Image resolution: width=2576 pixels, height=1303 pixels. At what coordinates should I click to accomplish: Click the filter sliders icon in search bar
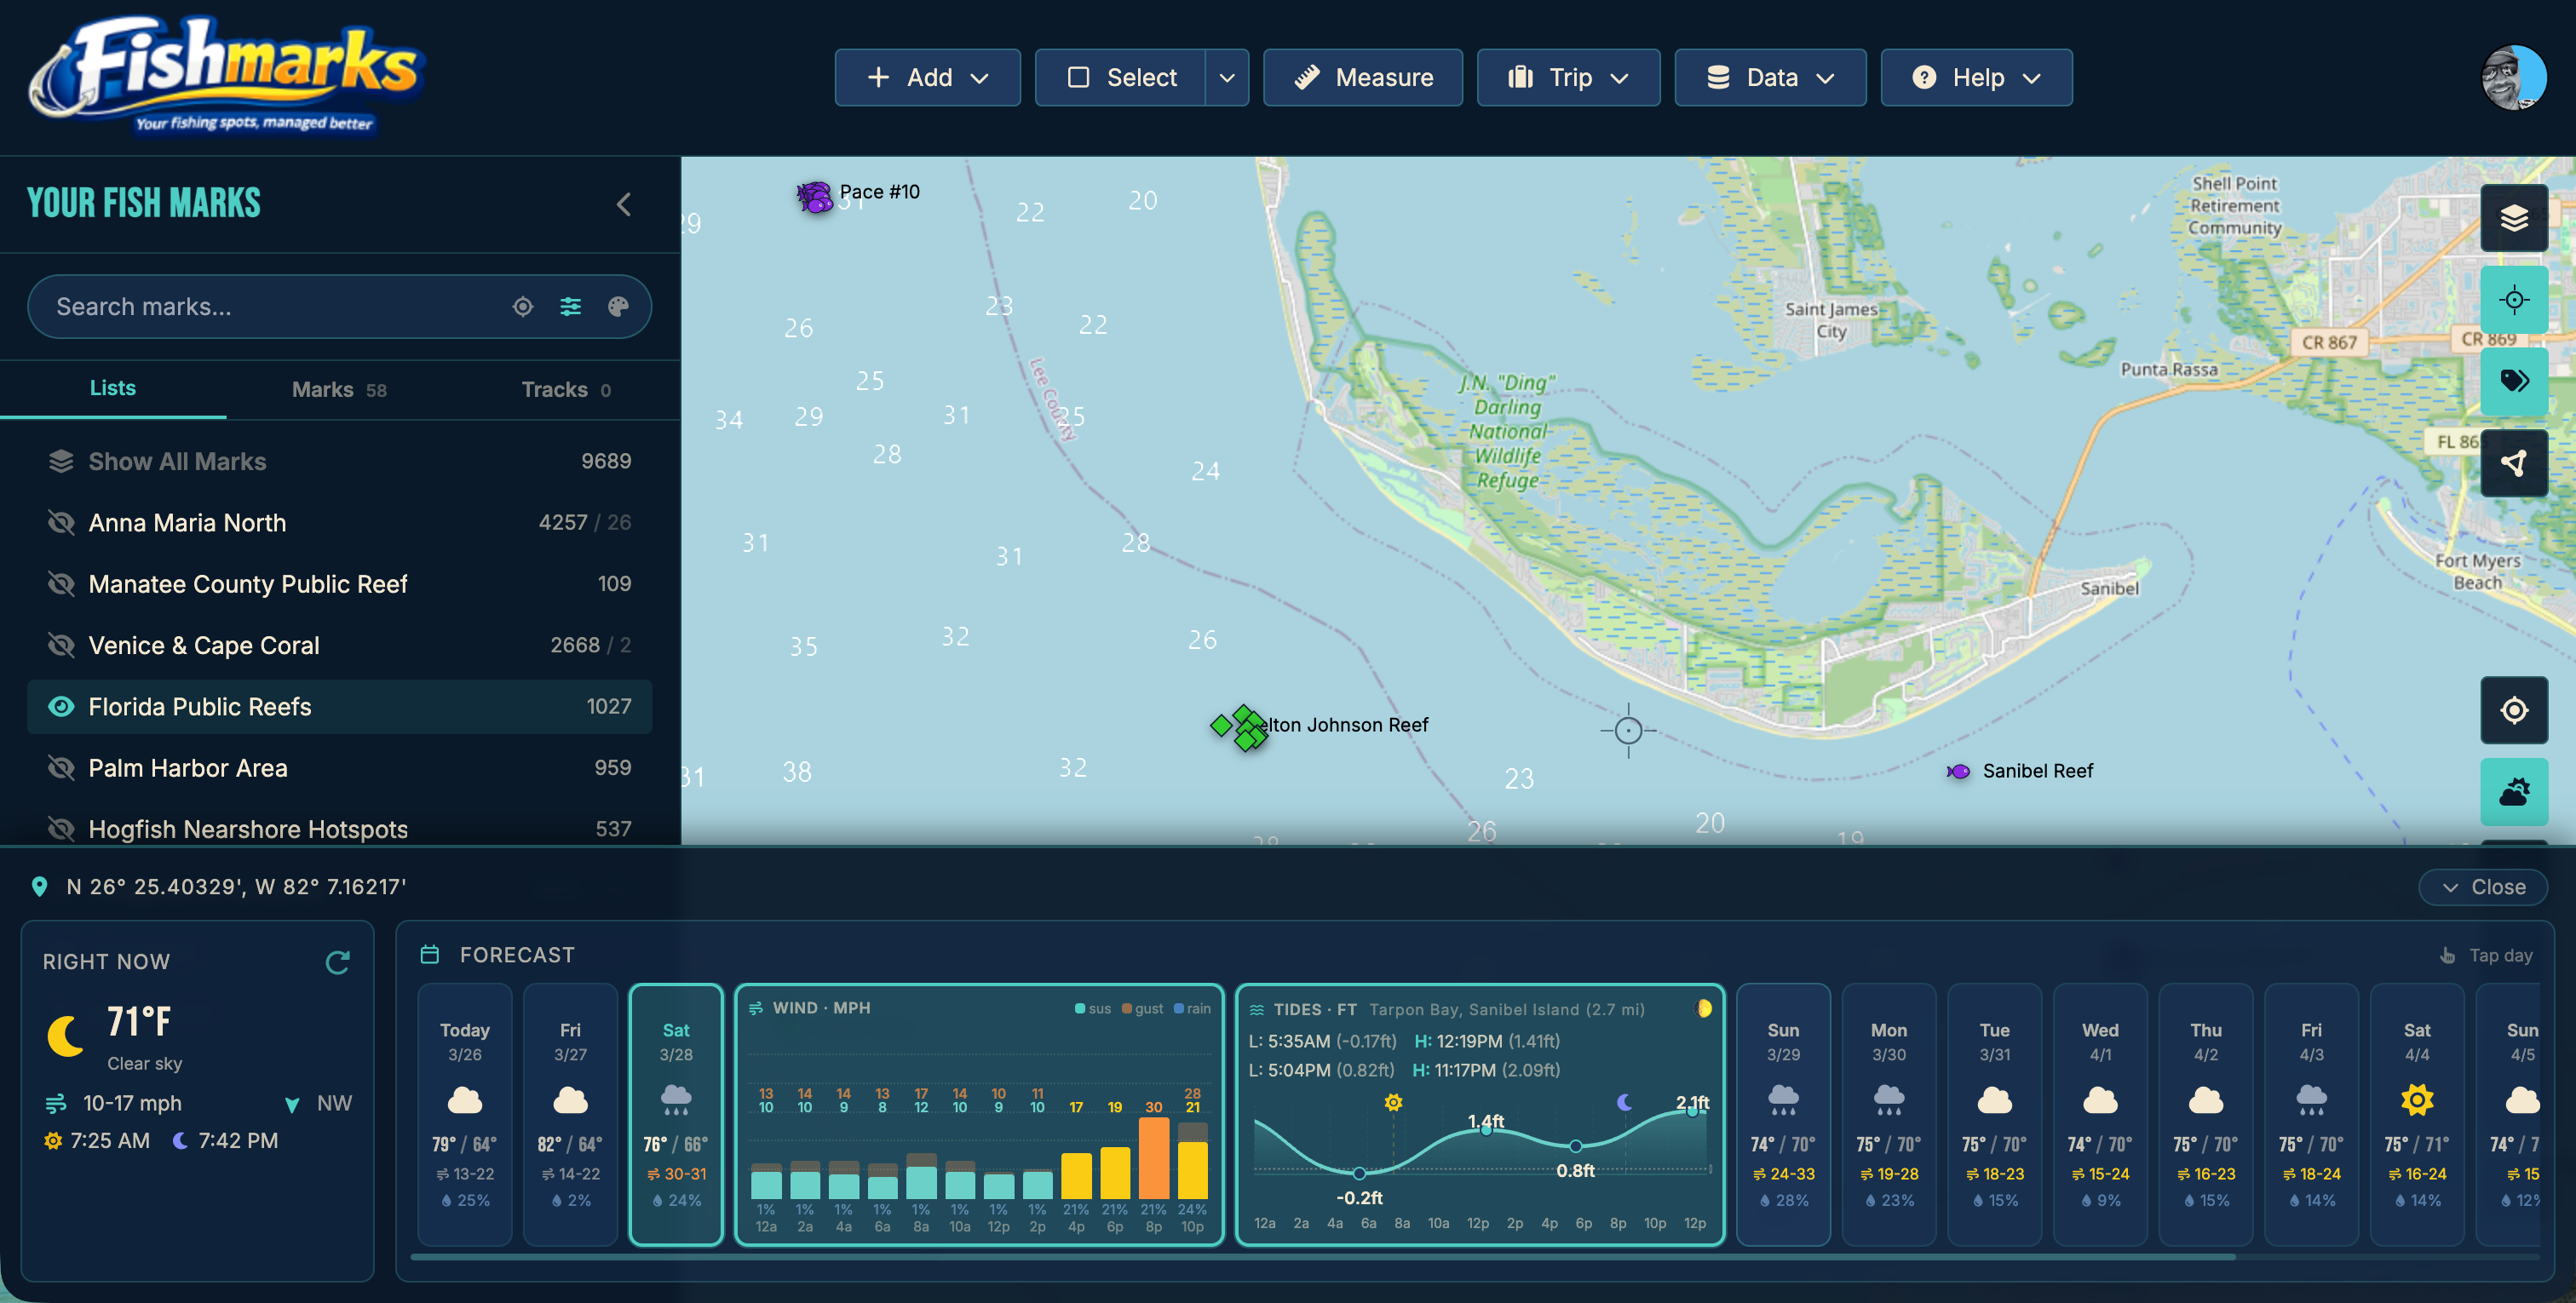point(570,306)
